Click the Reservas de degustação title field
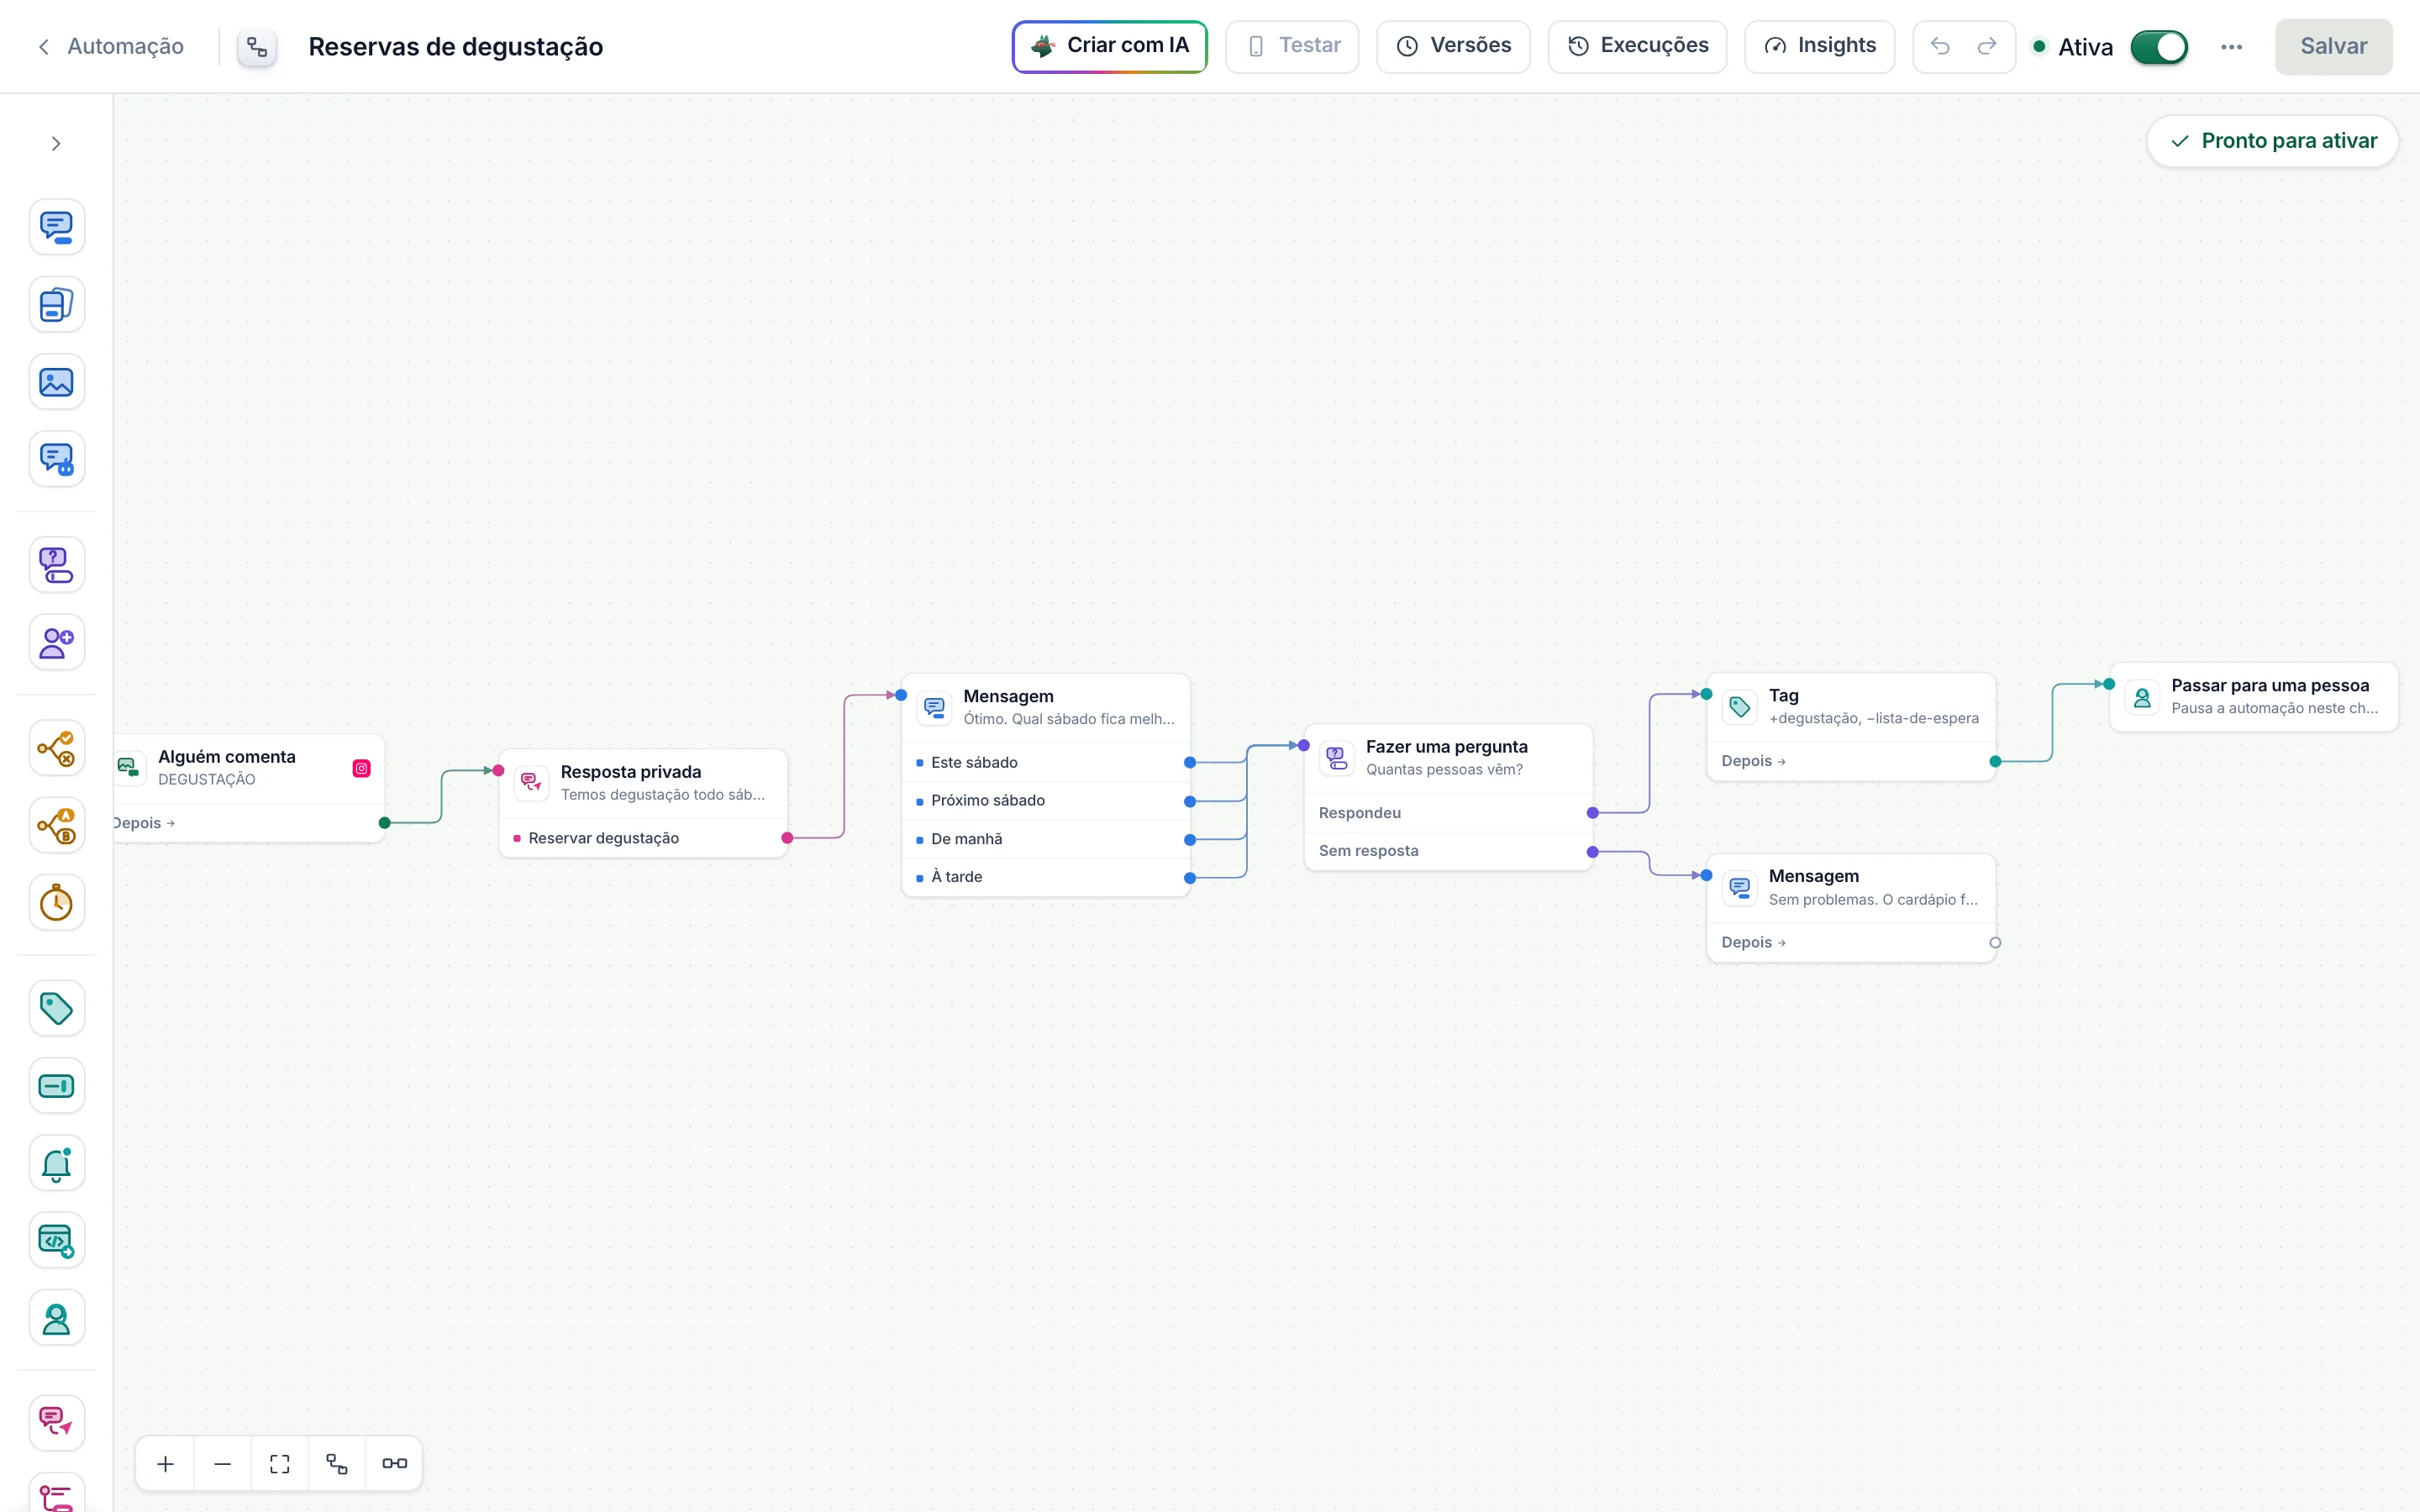Screen dimensions: 2420x1512 point(456,47)
